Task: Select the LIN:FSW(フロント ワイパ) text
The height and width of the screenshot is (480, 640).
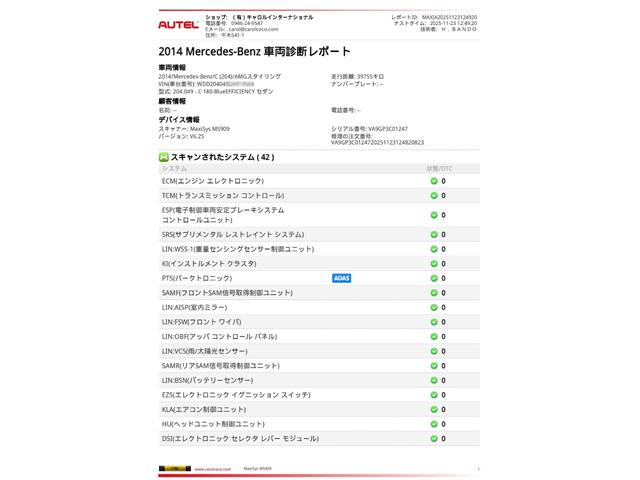Action: [202, 322]
